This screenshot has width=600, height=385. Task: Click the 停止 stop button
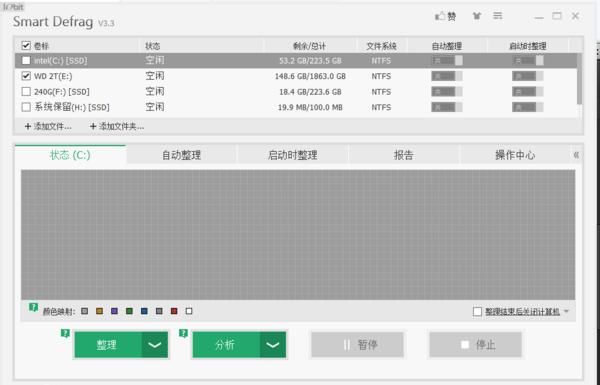[x=476, y=345]
